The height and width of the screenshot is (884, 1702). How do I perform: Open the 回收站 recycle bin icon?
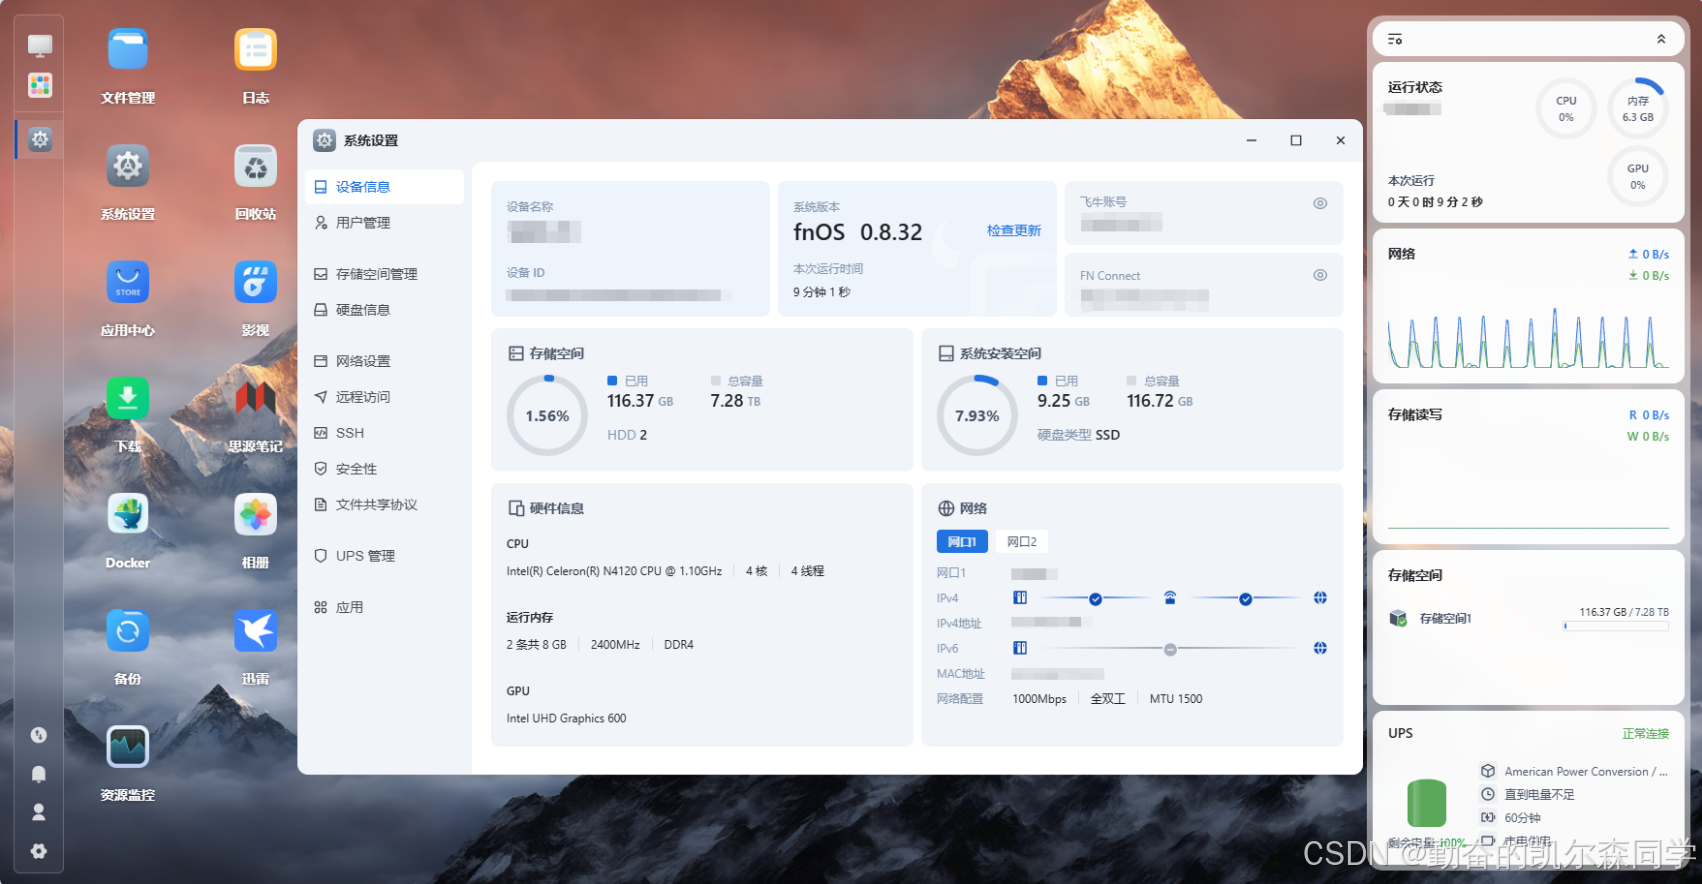click(x=256, y=166)
